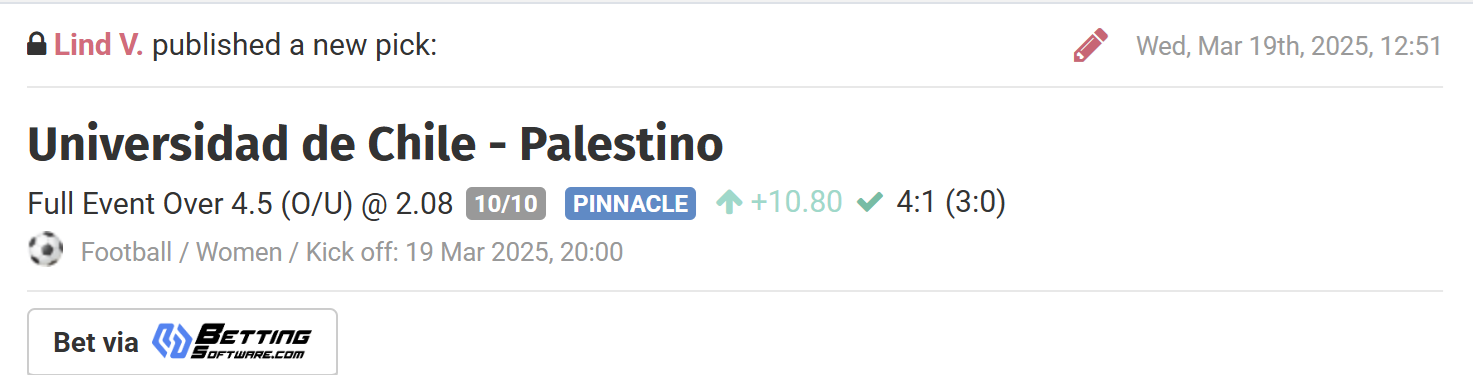Click the 10/10 stake badge
Screen dimensions: 1473x375
tap(506, 204)
